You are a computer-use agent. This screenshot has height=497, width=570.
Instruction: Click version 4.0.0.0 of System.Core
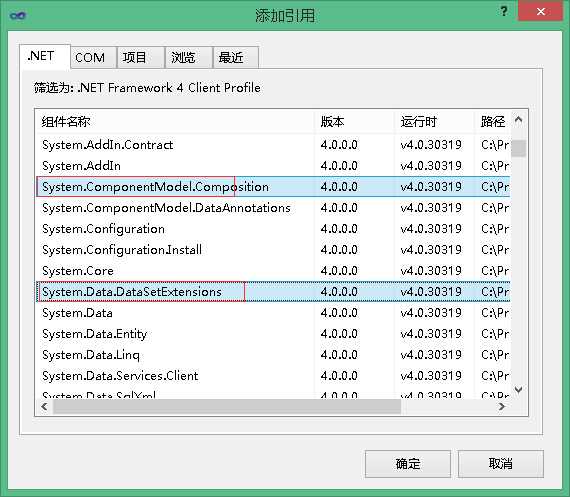coord(339,271)
